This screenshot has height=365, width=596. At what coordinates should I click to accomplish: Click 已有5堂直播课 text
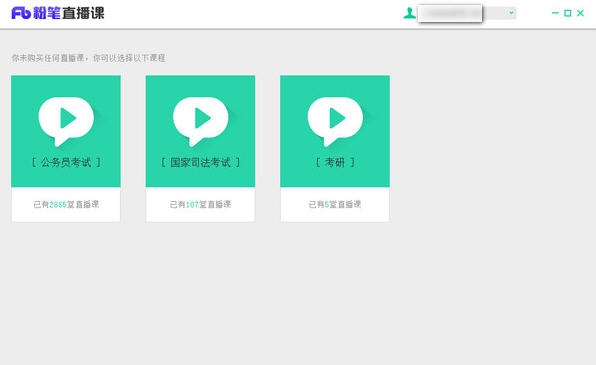pyautogui.click(x=335, y=204)
